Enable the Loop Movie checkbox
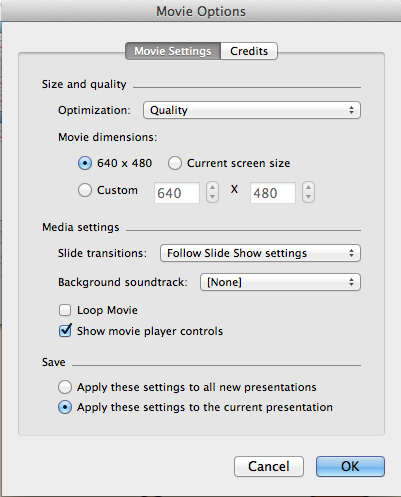Viewport: 401px width, 497px height. click(65, 310)
